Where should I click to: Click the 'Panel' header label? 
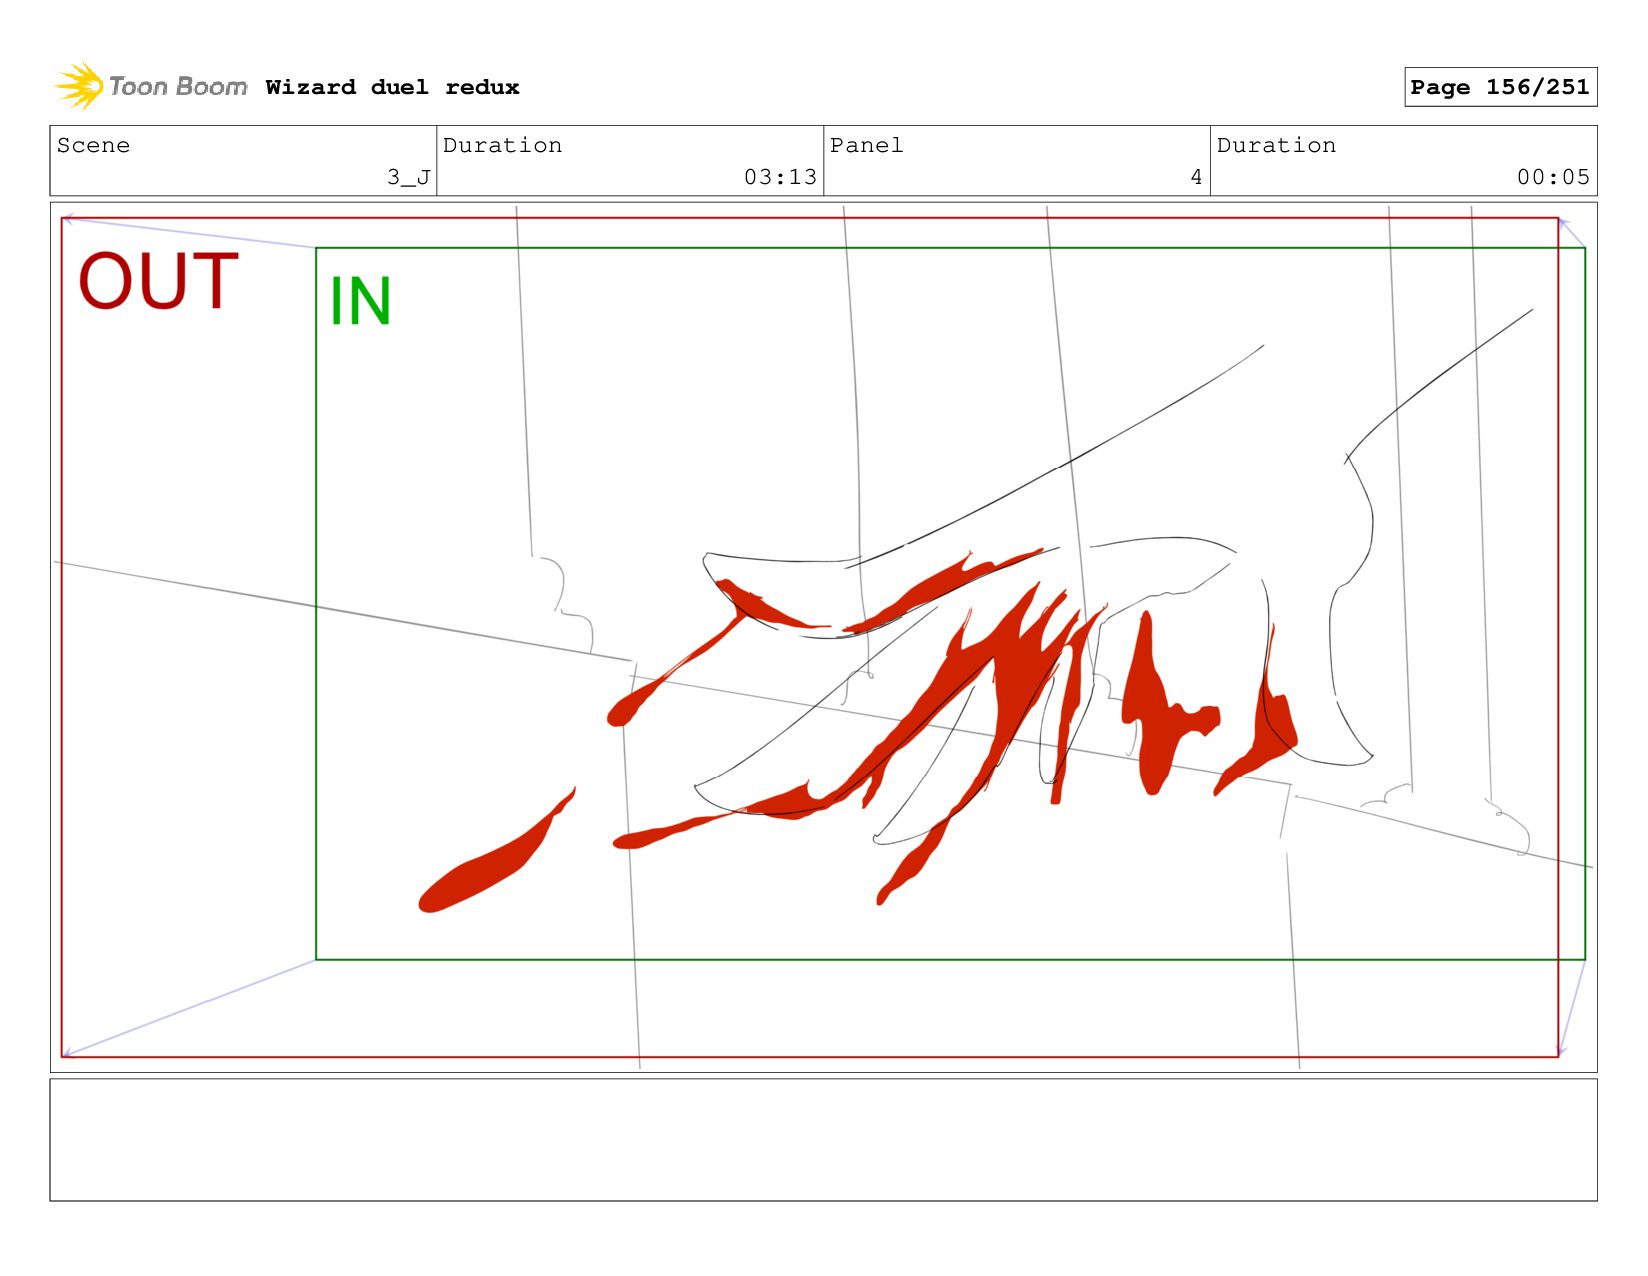pos(866,145)
